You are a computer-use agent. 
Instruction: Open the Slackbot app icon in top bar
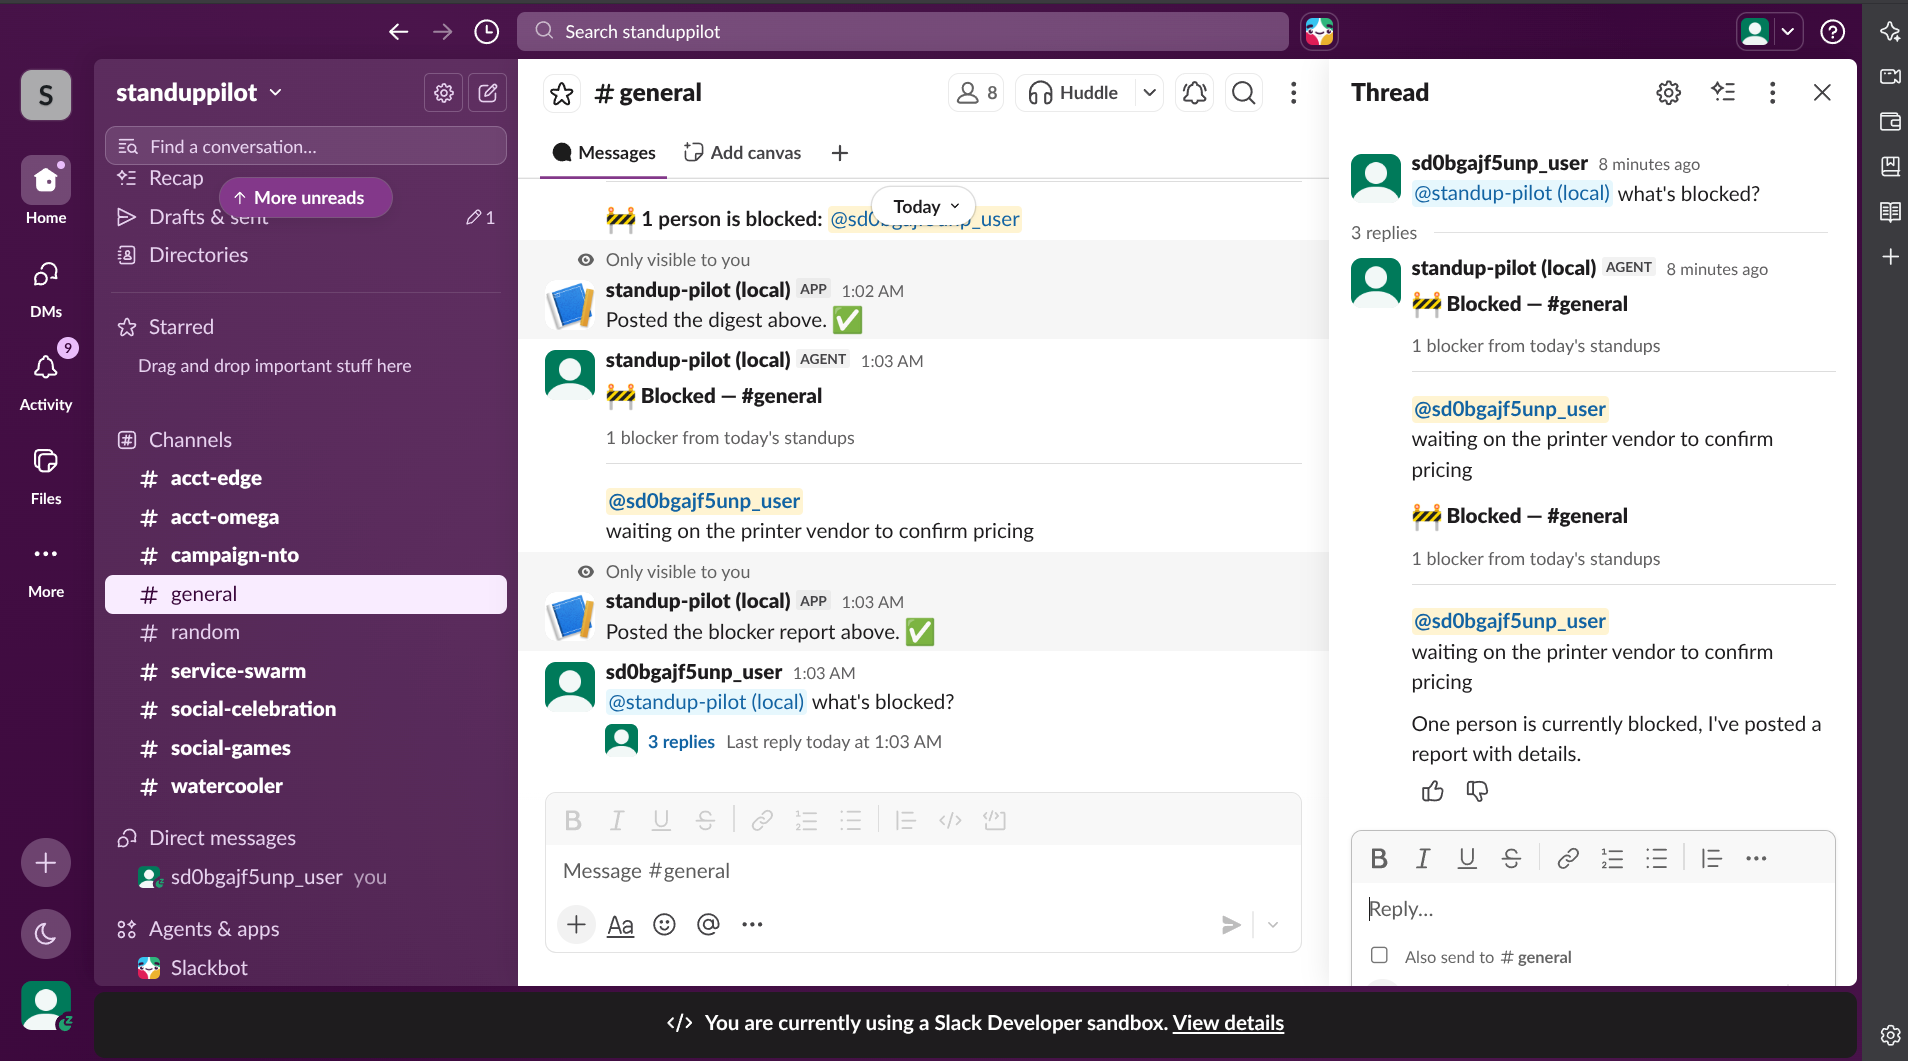1319,32
